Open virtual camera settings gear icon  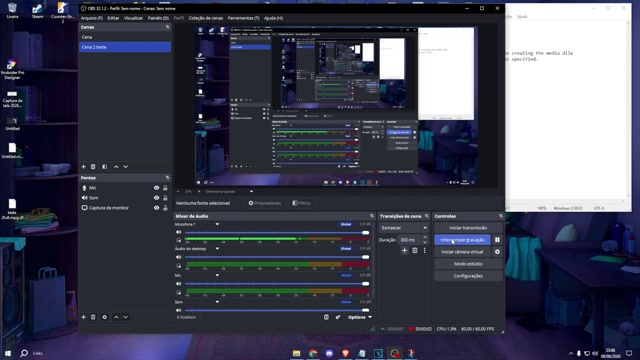coord(497,252)
